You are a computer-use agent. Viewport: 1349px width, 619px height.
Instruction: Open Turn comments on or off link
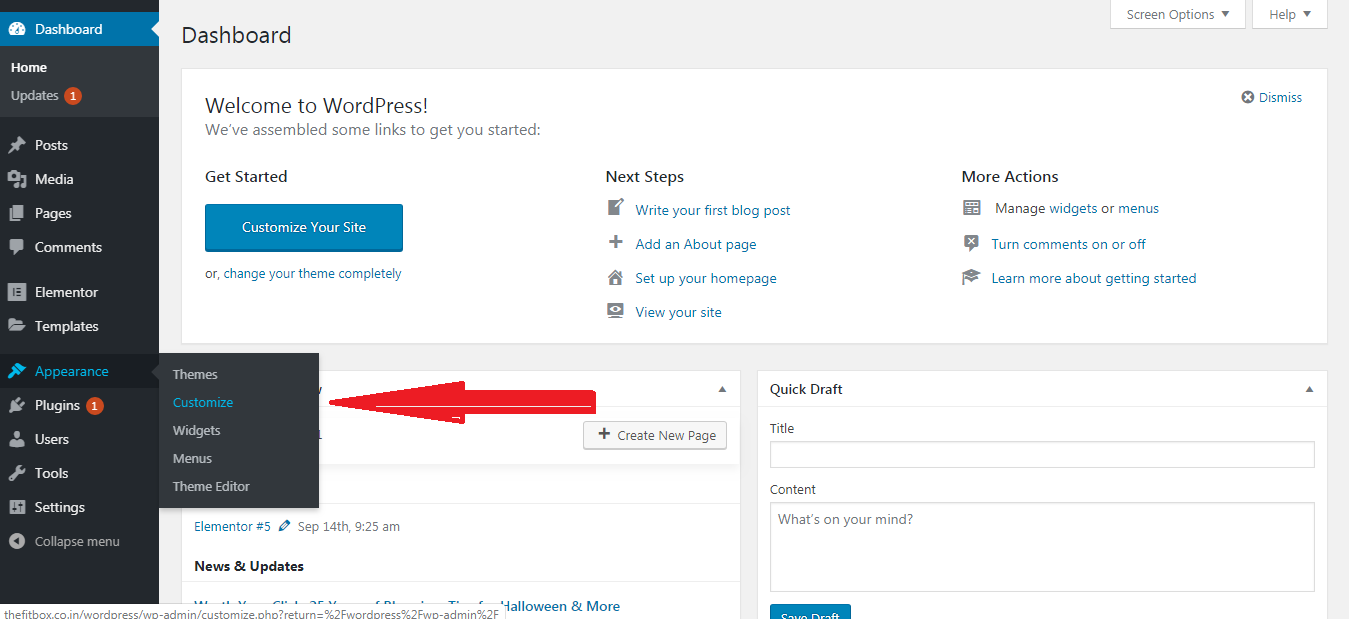tap(1068, 244)
